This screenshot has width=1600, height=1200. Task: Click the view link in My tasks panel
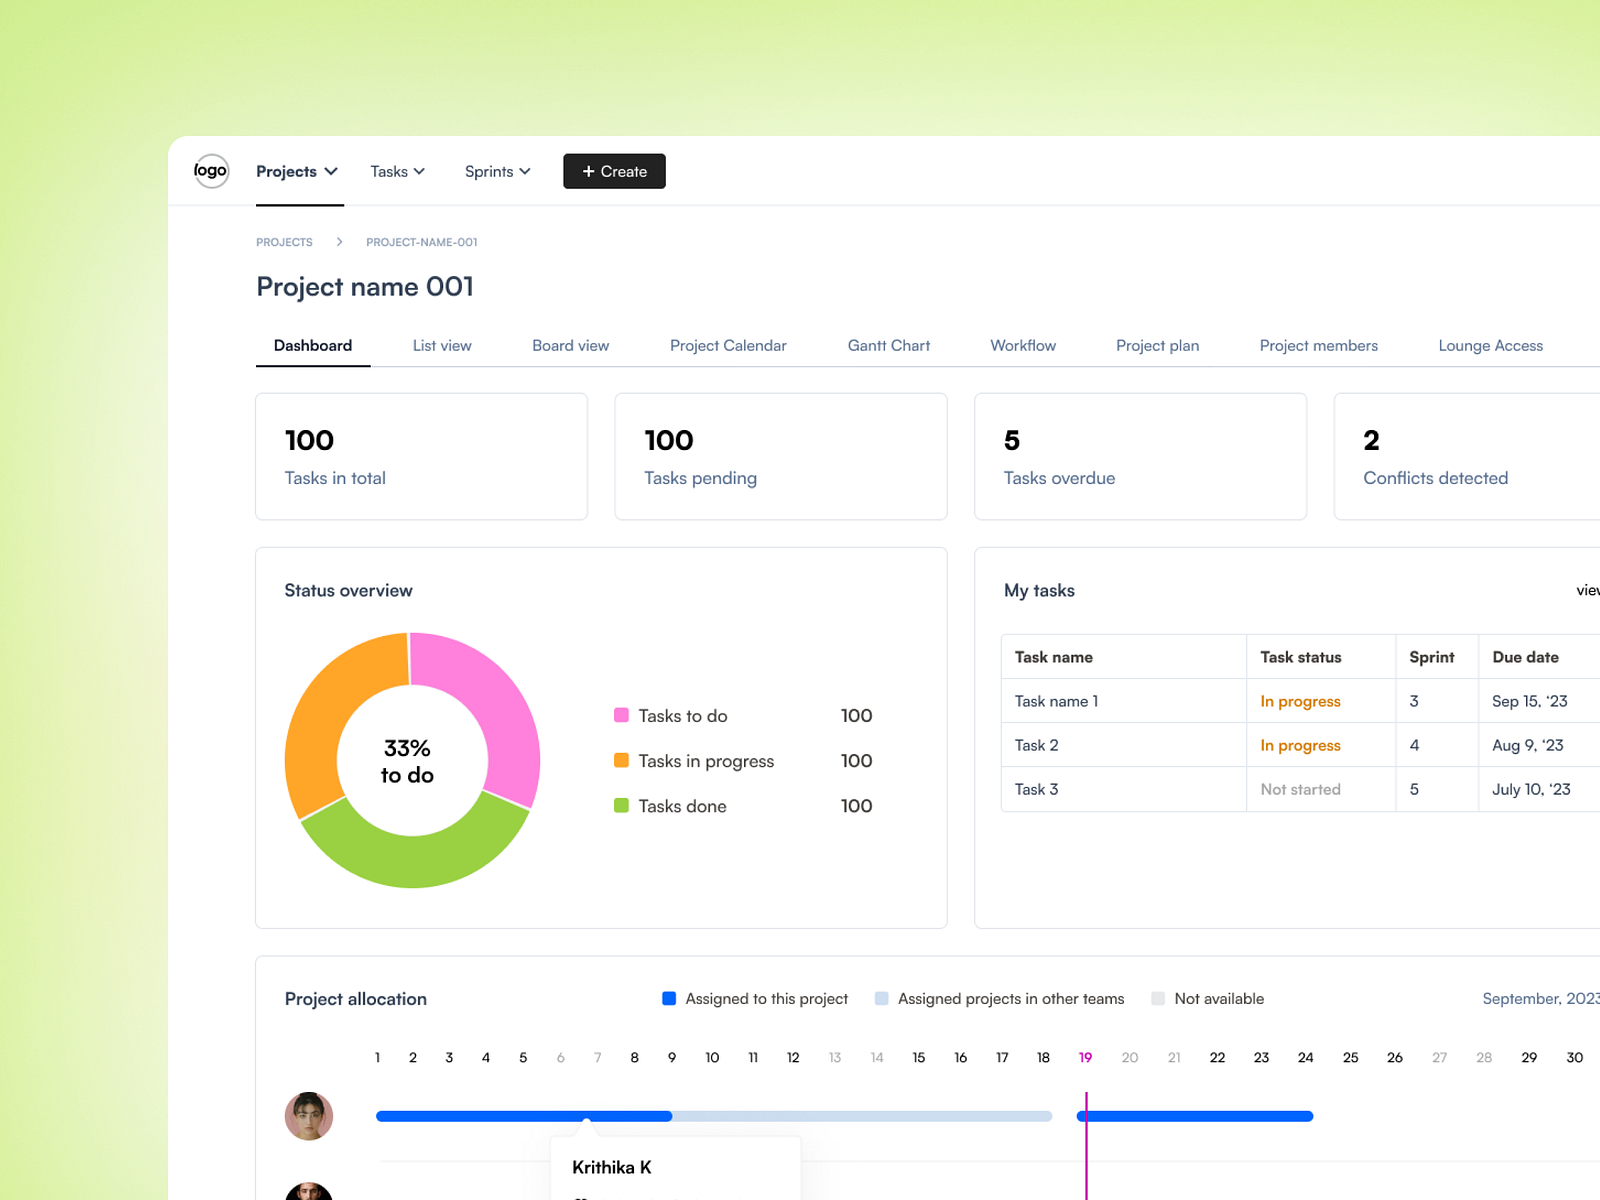click(1588, 590)
